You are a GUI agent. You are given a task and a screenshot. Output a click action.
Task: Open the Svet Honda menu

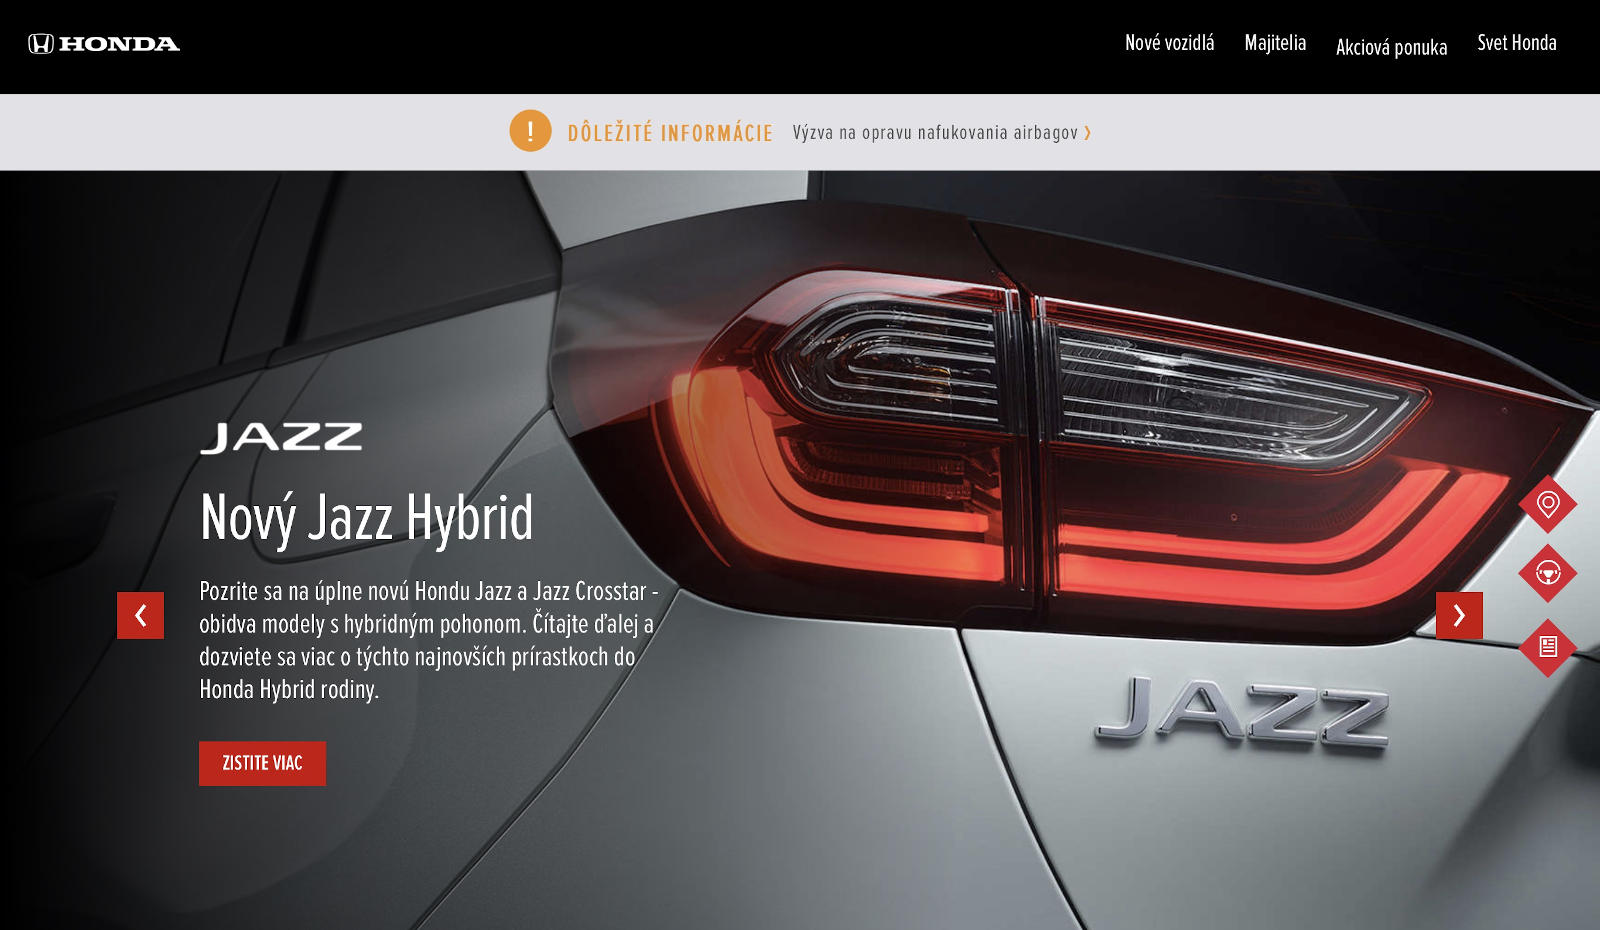(1517, 43)
